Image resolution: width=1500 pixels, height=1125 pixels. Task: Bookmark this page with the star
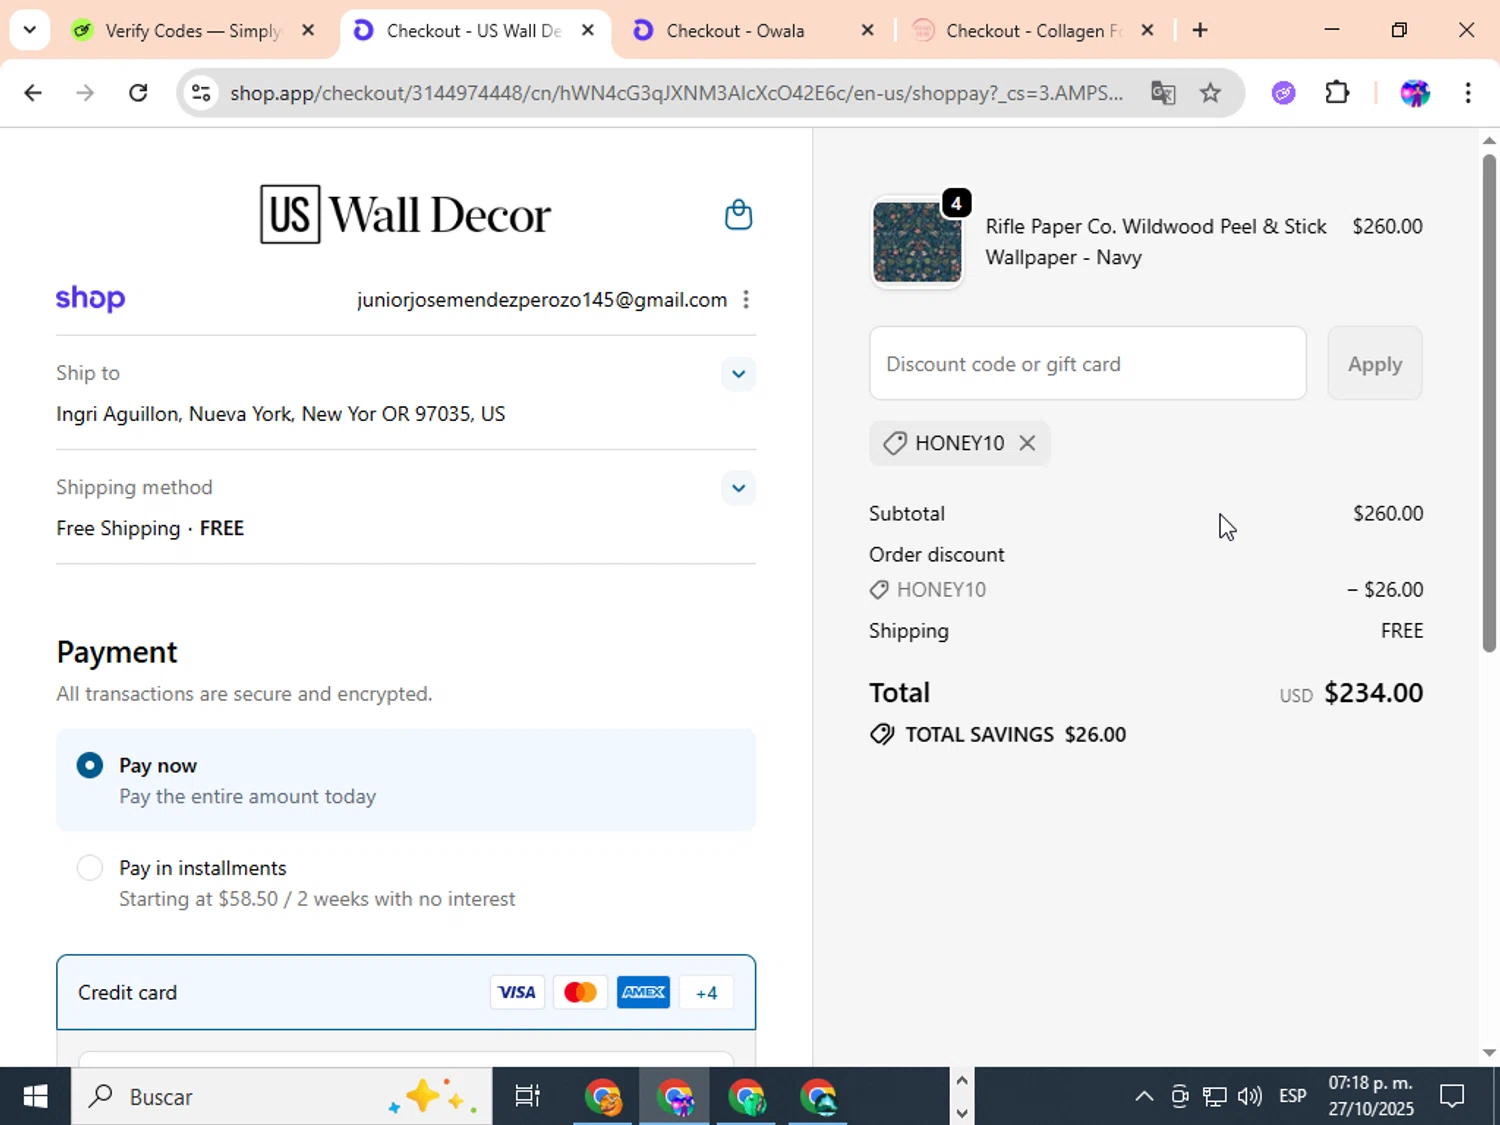point(1210,93)
